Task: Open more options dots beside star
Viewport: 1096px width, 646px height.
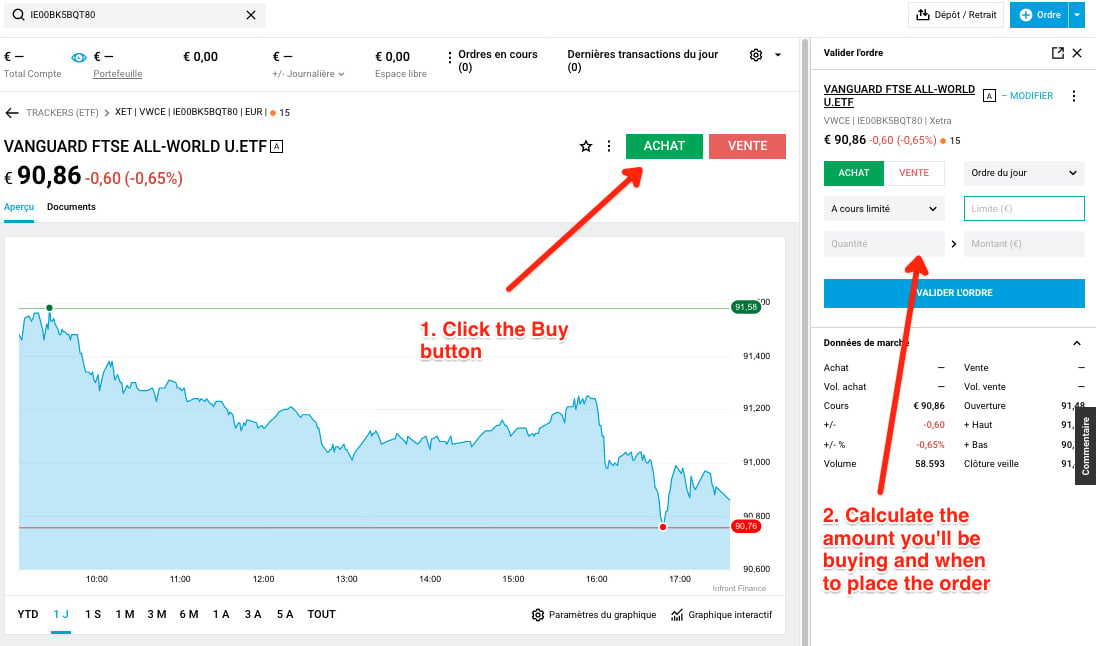Action: [609, 146]
